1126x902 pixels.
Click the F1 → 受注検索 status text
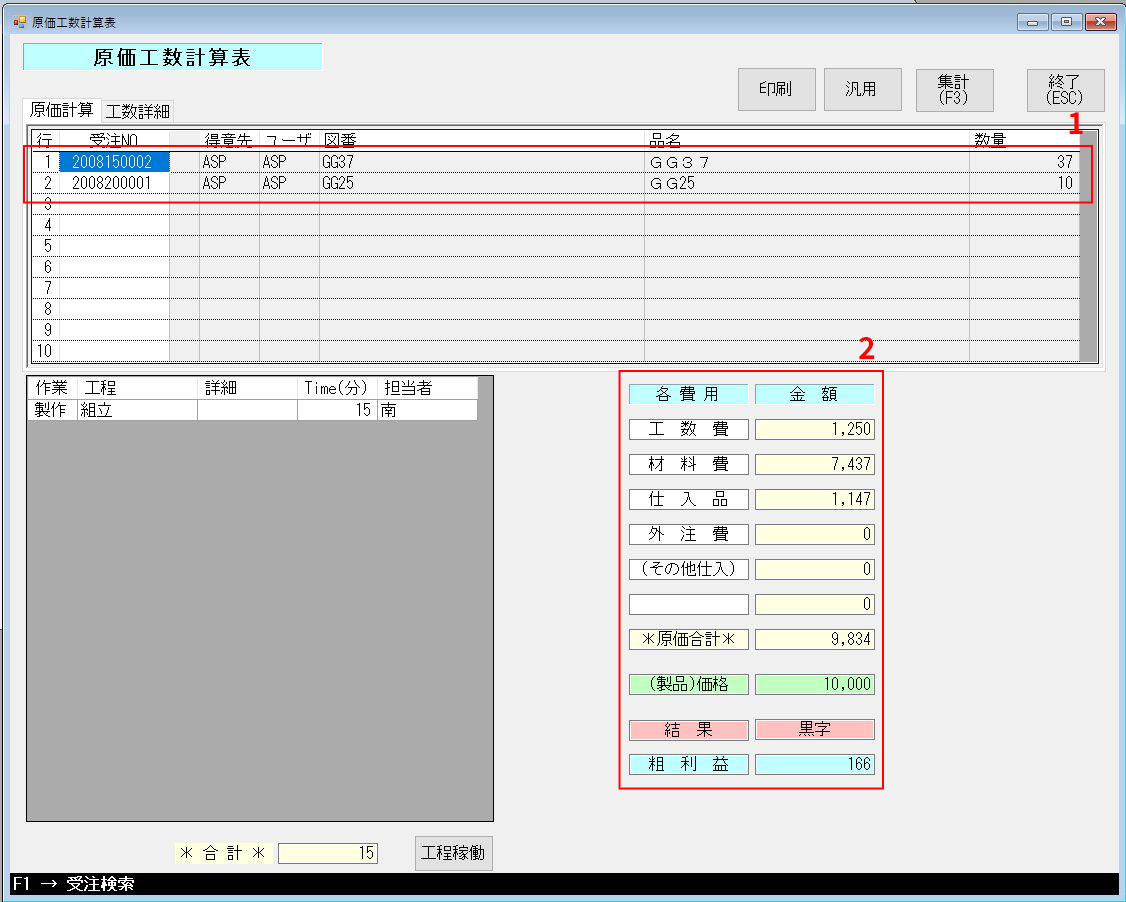tap(73, 883)
